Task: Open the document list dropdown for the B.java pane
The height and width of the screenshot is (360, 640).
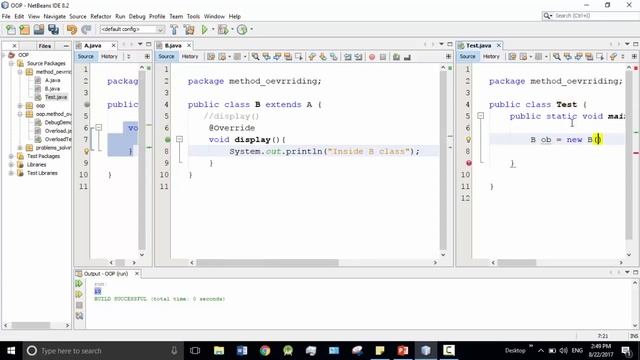Action: pos(441,44)
